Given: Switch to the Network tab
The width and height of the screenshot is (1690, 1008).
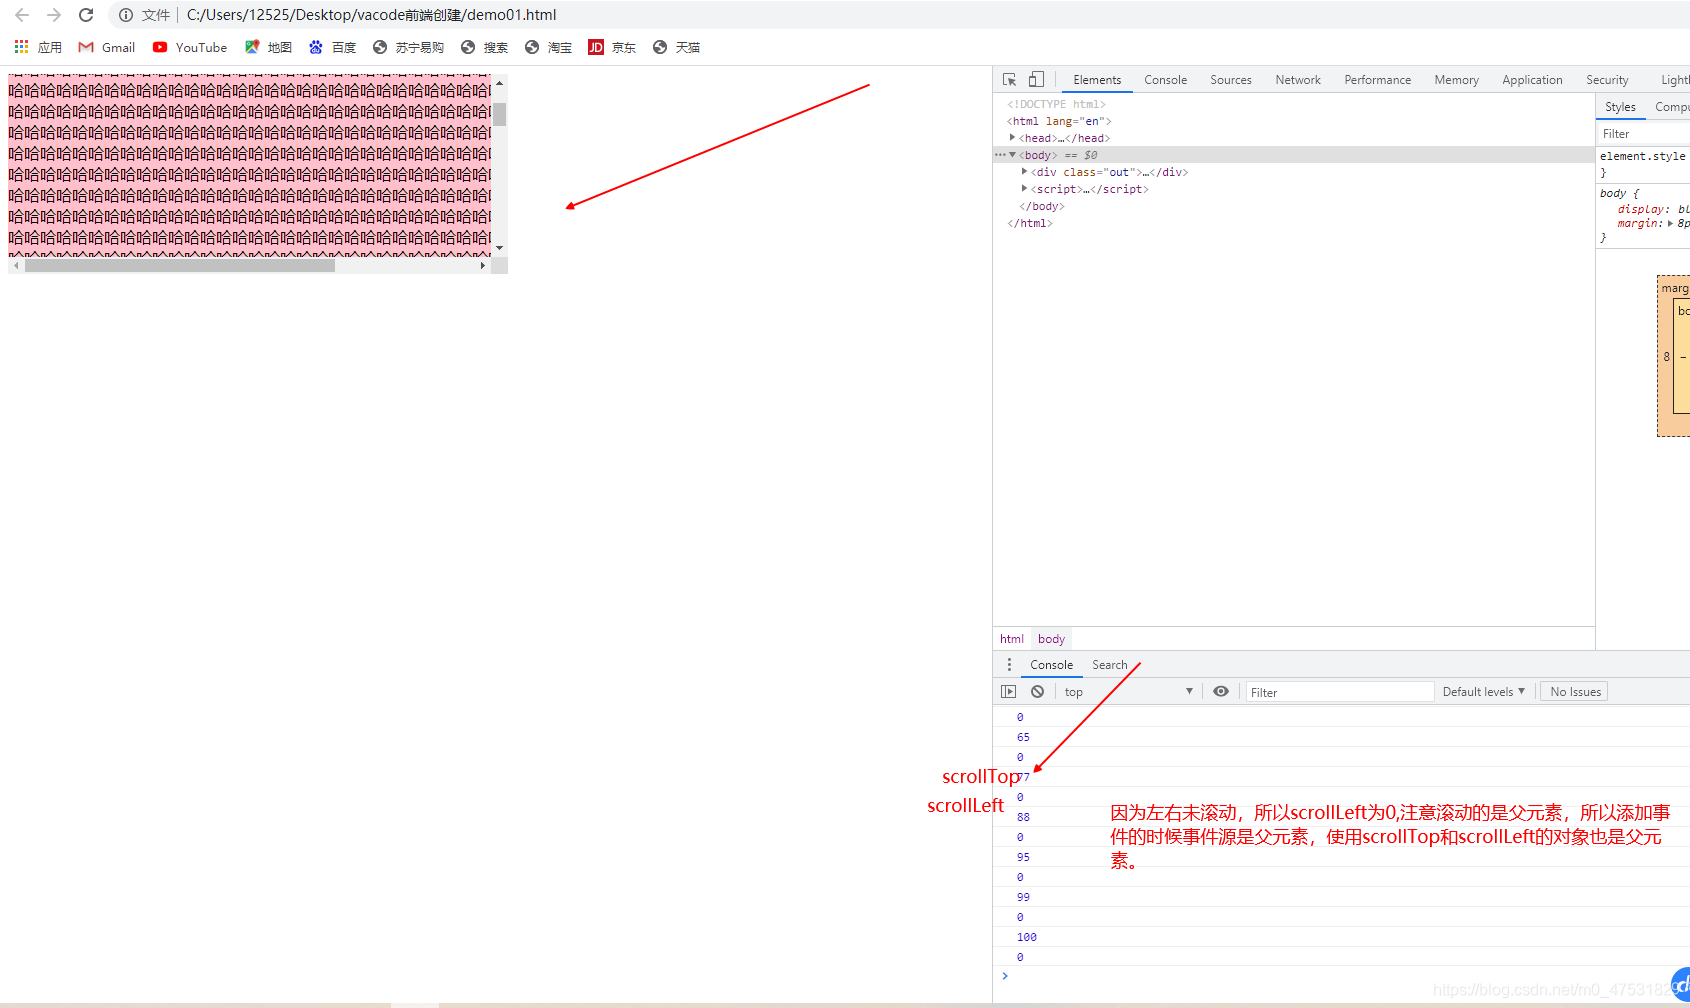Looking at the screenshot, I should [x=1298, y=80].
